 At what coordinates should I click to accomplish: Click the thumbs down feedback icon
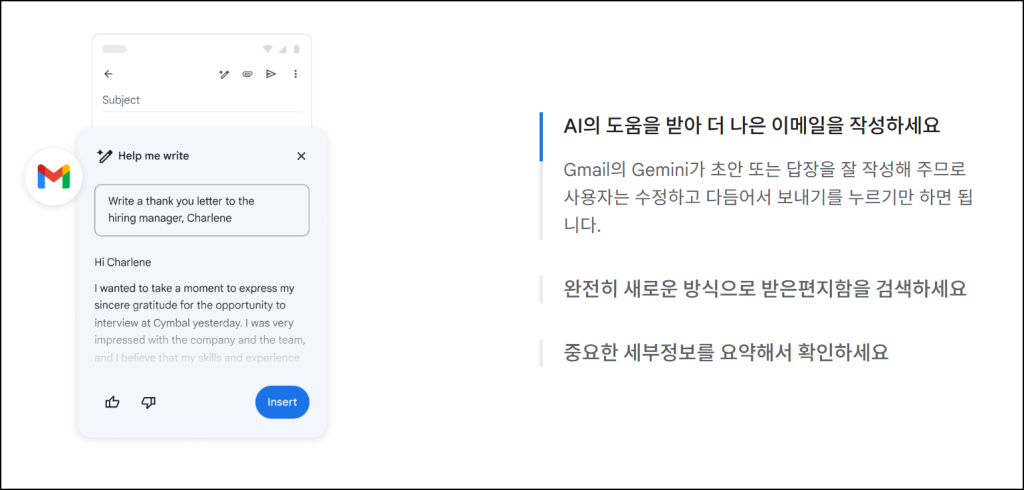149,402
